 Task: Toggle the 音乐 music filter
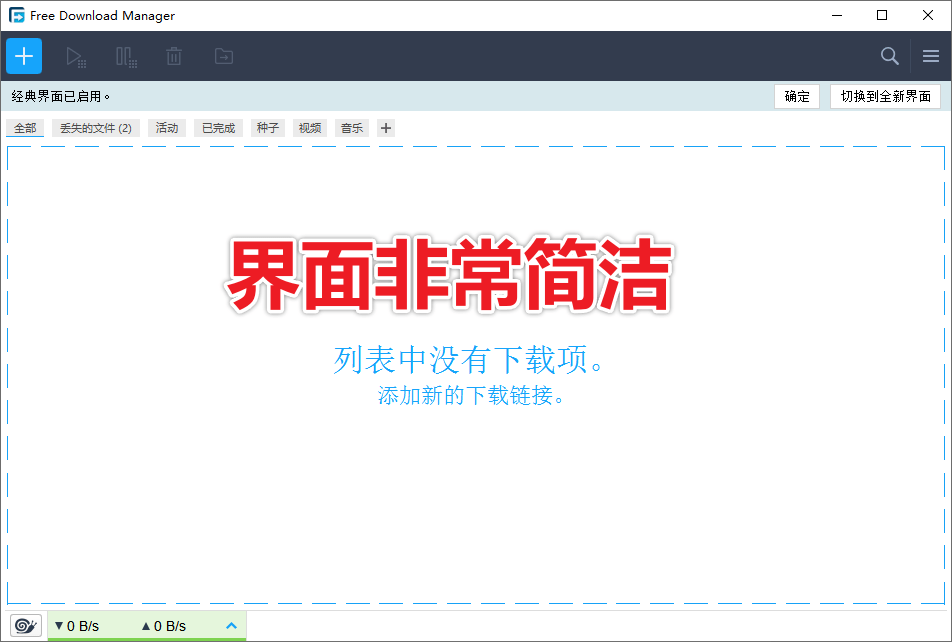click(x=351, y=128)
